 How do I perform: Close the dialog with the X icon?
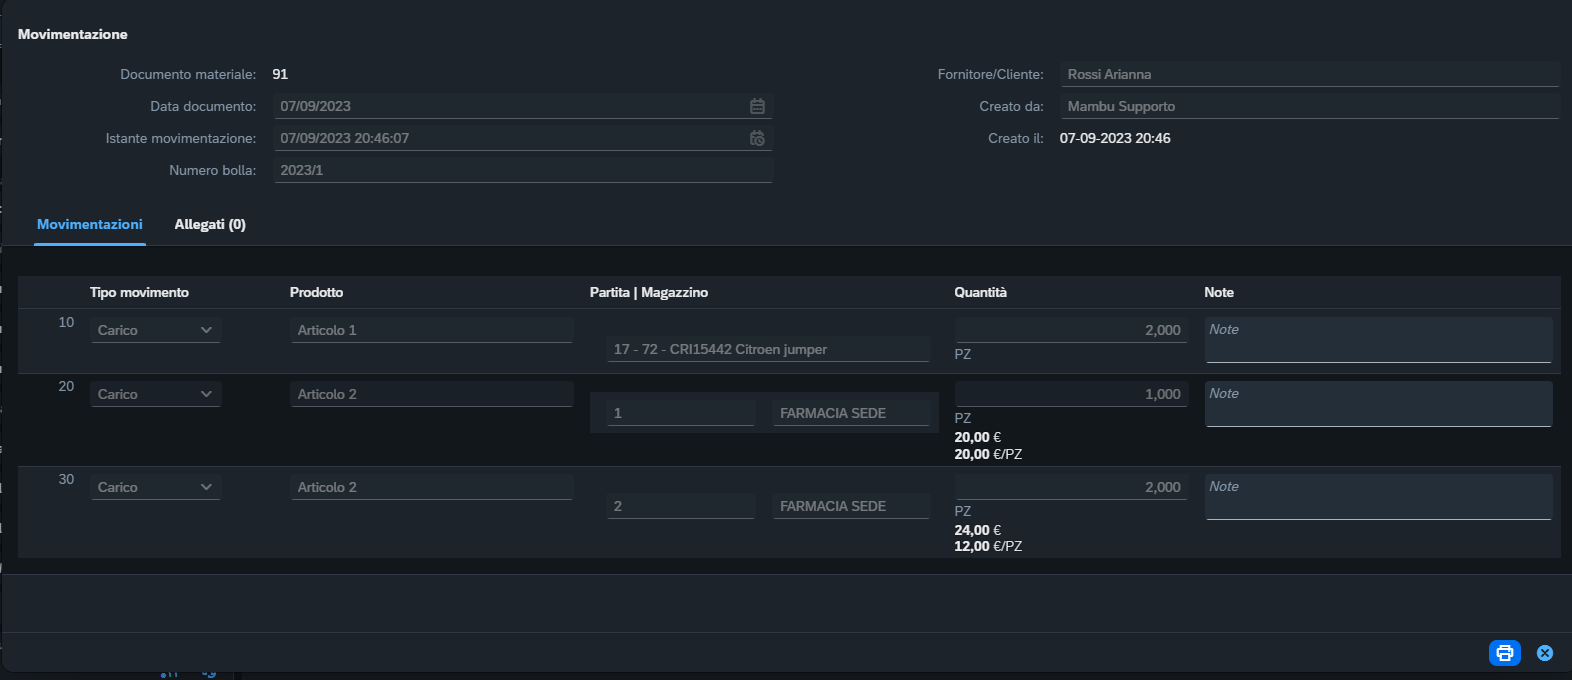click(1545, 653)
